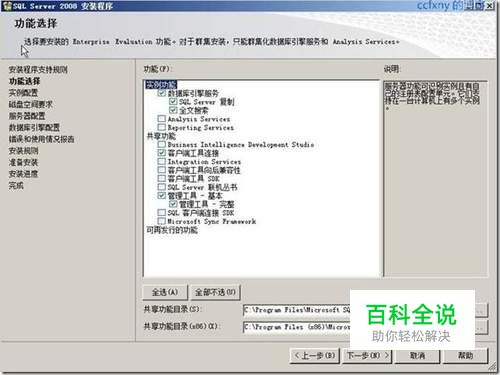Click 准备安装 step in sidebar
The height and width of the screenshot is (375, 500).
[23, 162]
